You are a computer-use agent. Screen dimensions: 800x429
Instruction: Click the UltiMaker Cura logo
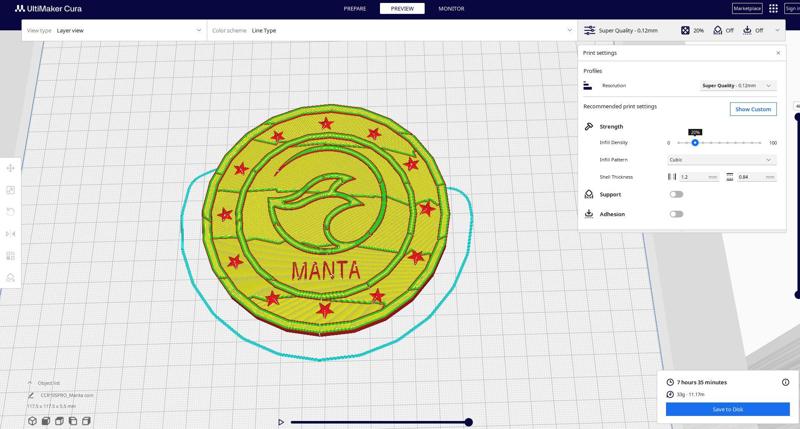(x=48, y=9)
